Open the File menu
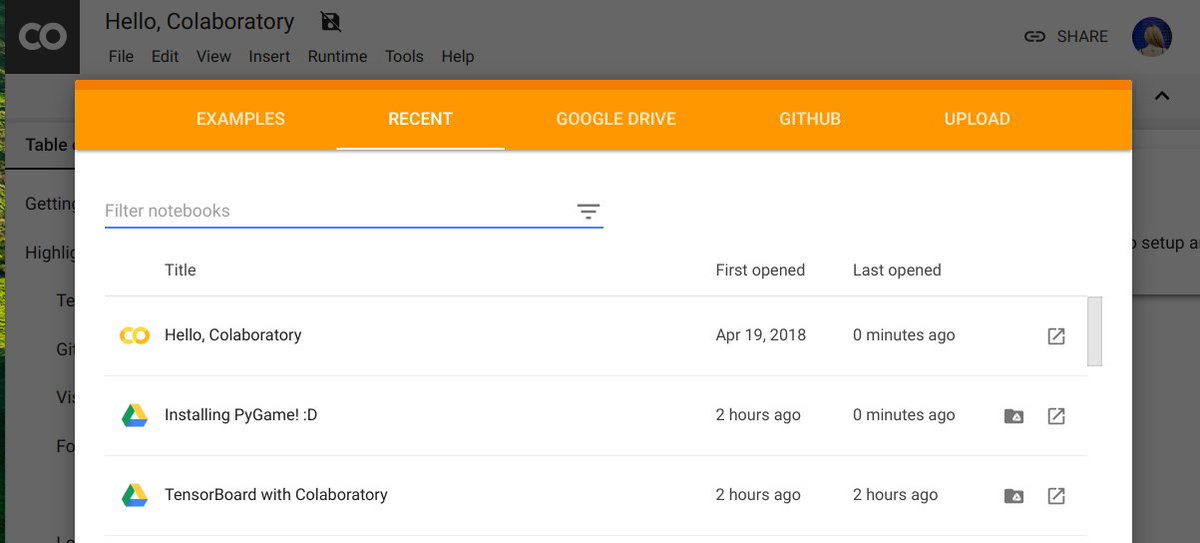This screenshot has width=1200, height=543. (121, 56)
